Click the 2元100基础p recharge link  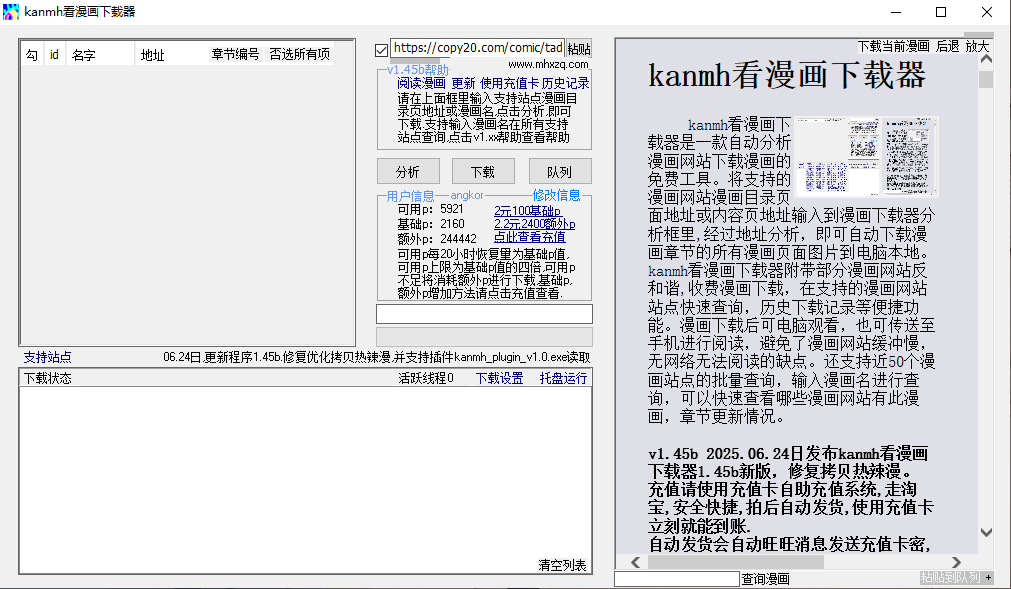[x=527, y=210]
